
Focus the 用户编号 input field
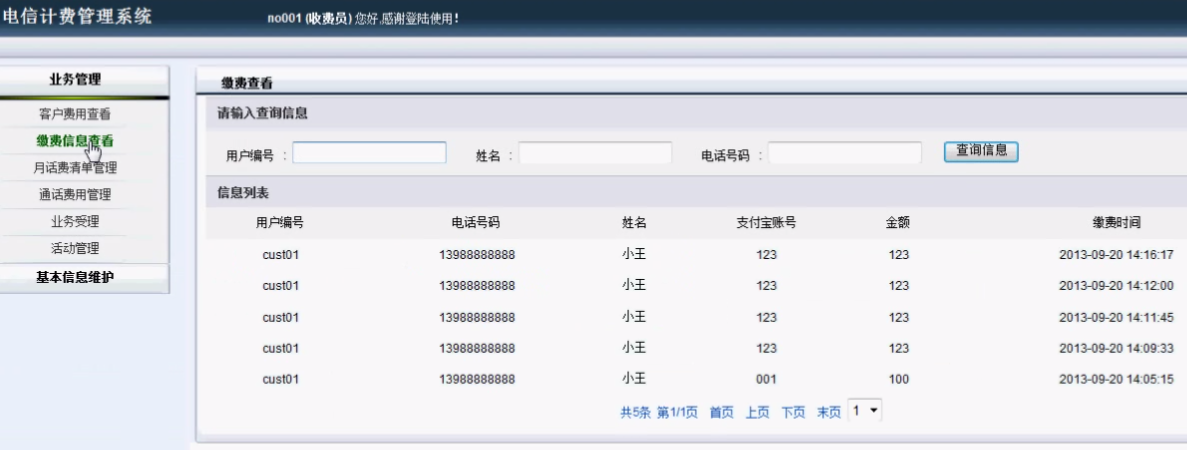[369, 152]
